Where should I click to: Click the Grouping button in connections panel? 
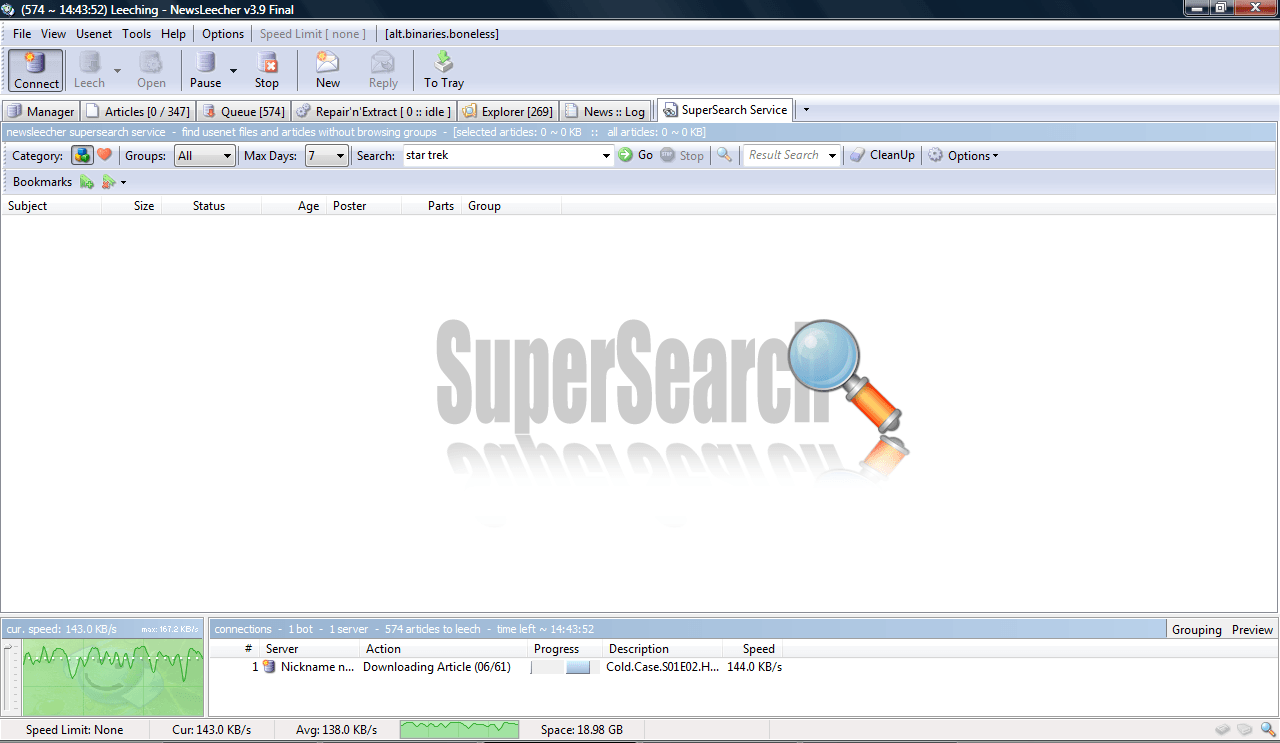point(1197,629)
